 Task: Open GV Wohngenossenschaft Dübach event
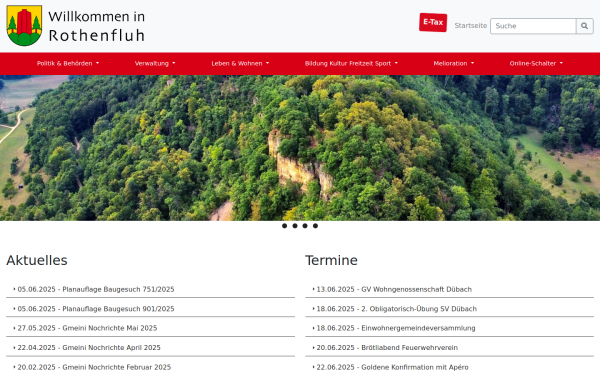pos(394,289)
